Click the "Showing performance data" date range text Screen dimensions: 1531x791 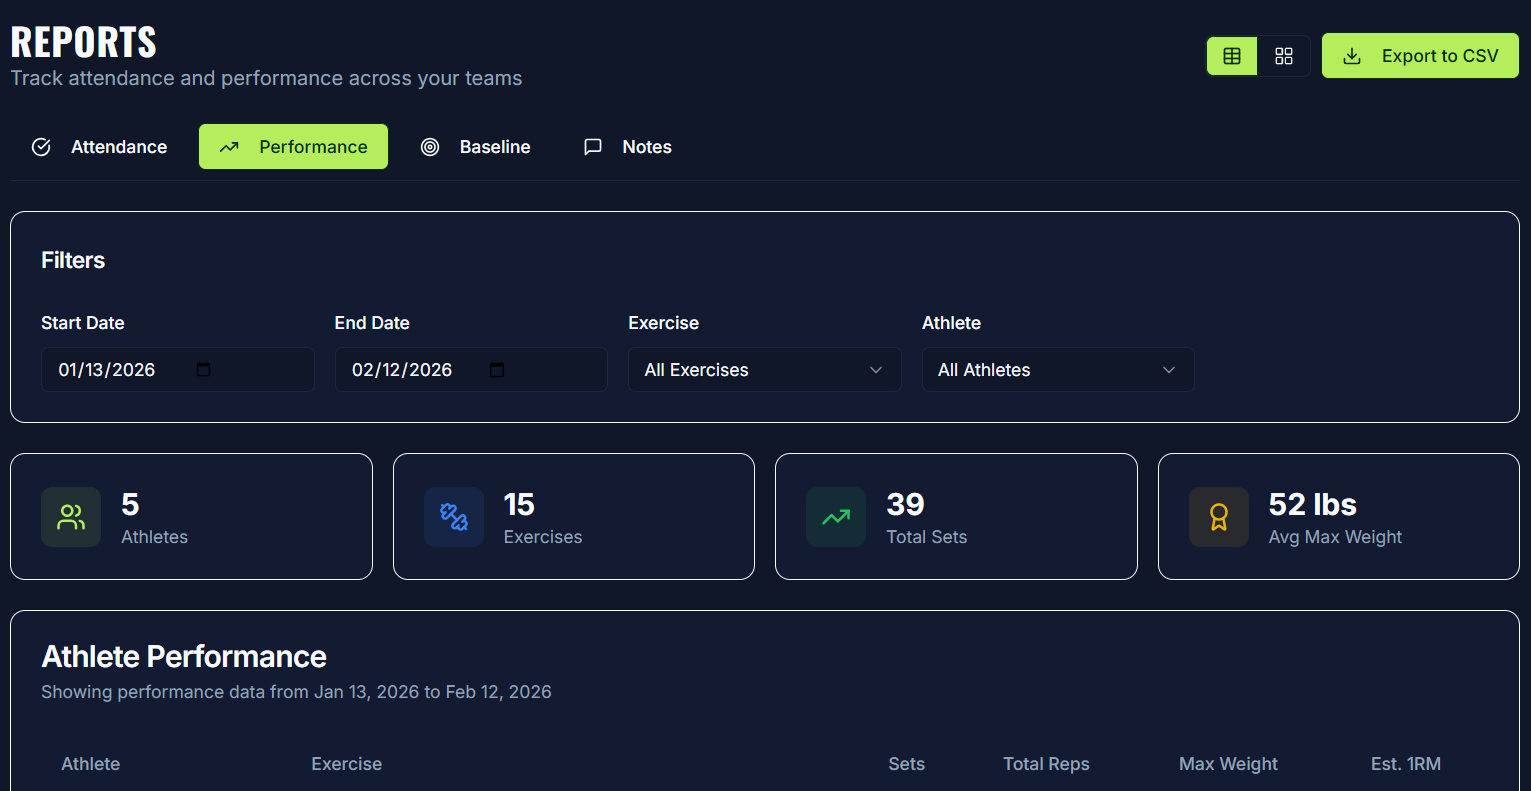point(296,692)
